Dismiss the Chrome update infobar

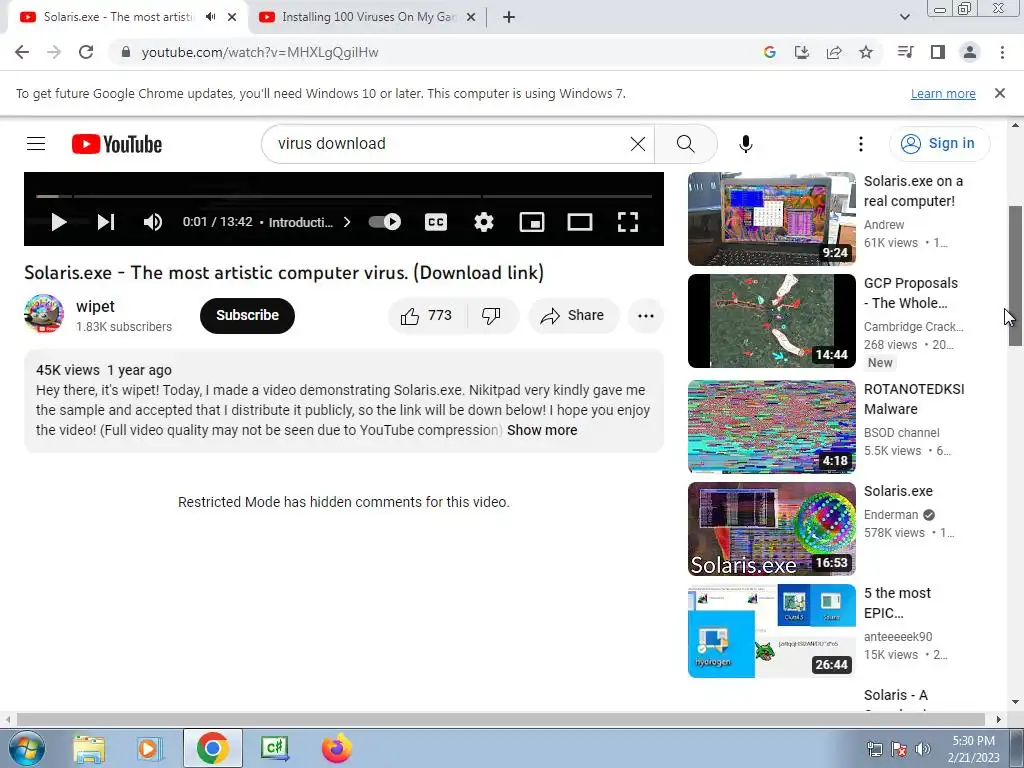pos(1000,93)
